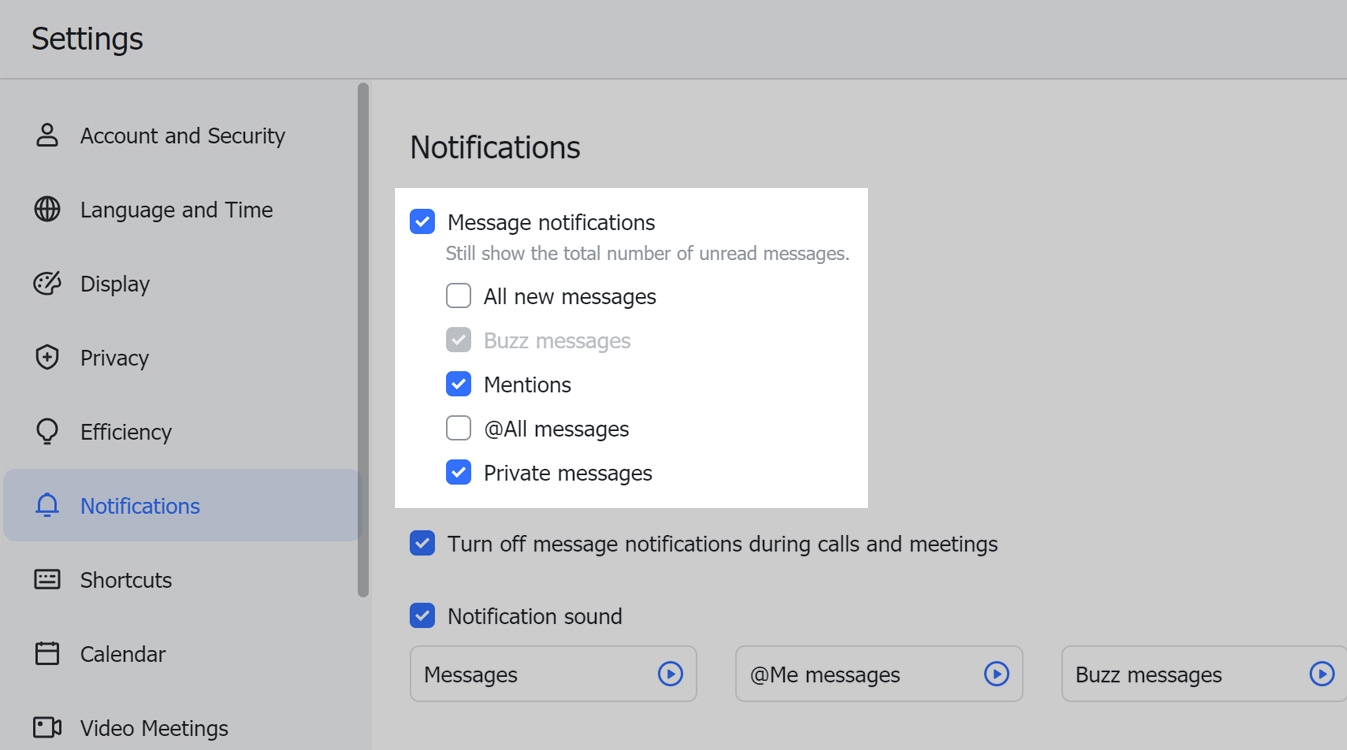Preview the Messages notification sound
The height and width of the screenshot is (750, 1347).
coord(672,674)
